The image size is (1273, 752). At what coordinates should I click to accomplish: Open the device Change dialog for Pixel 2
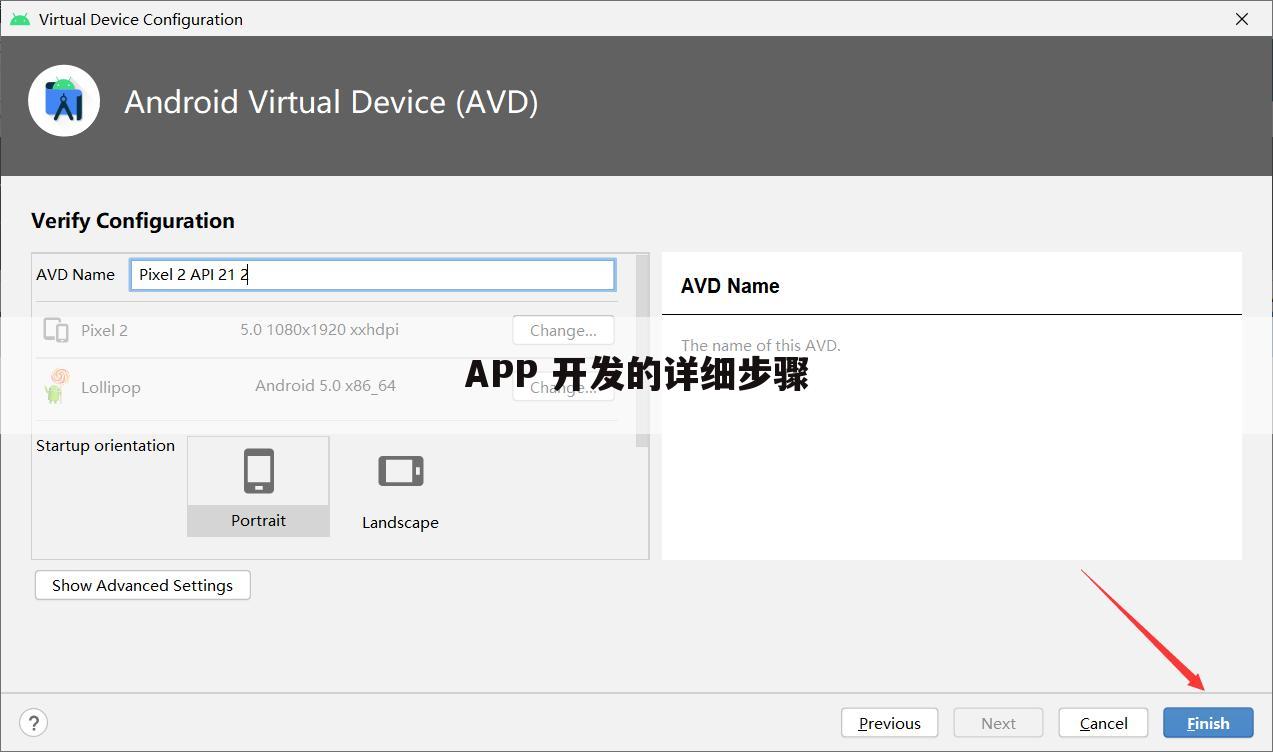click(562, 330)
